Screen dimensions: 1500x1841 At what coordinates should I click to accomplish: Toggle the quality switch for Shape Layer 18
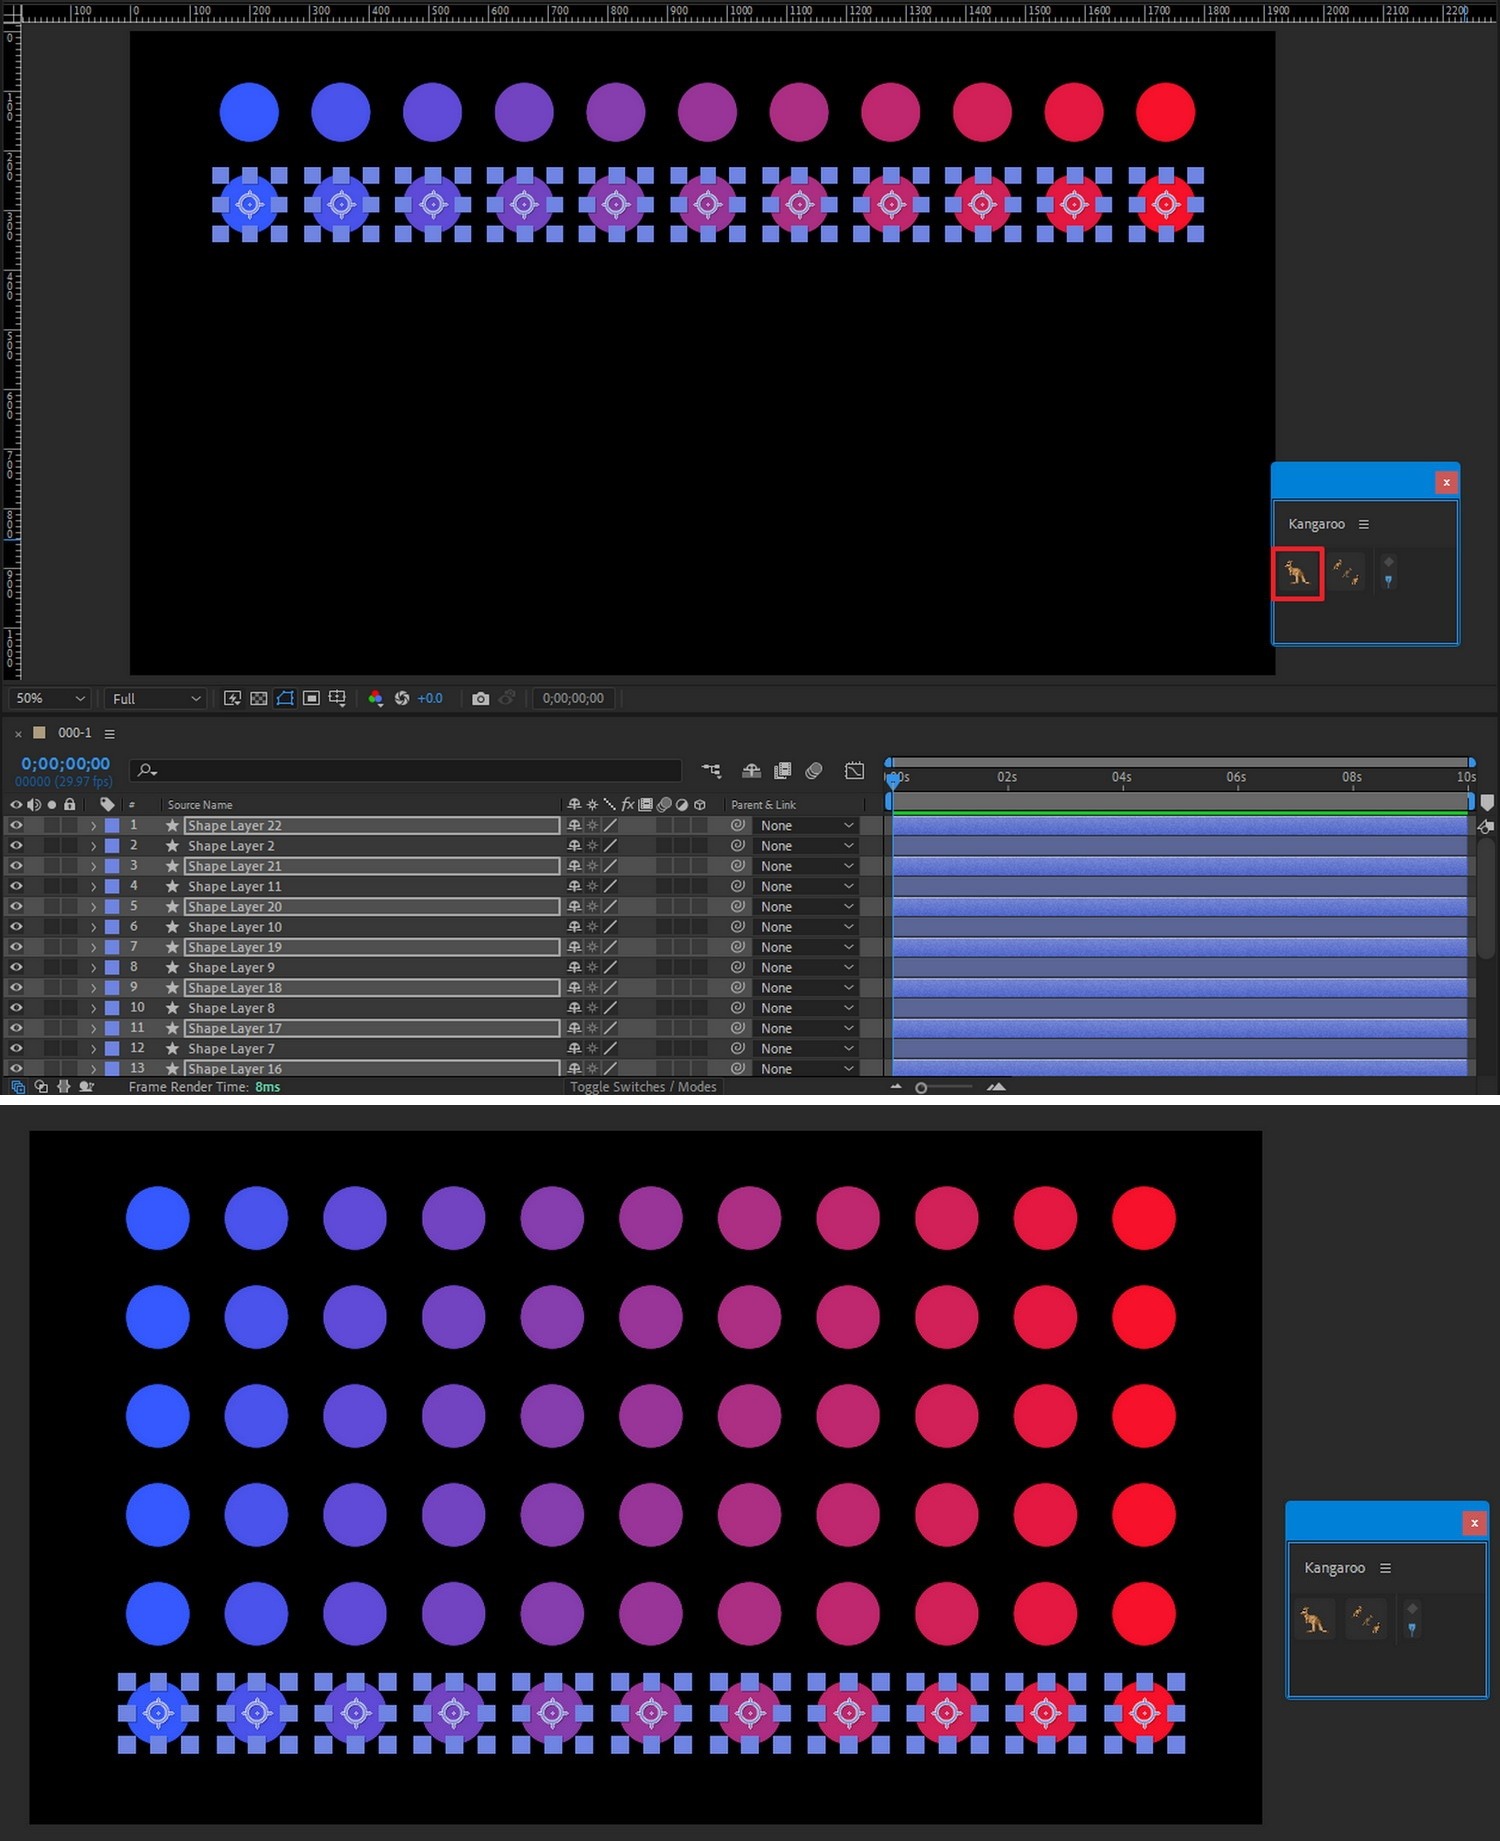pos(610,987)
